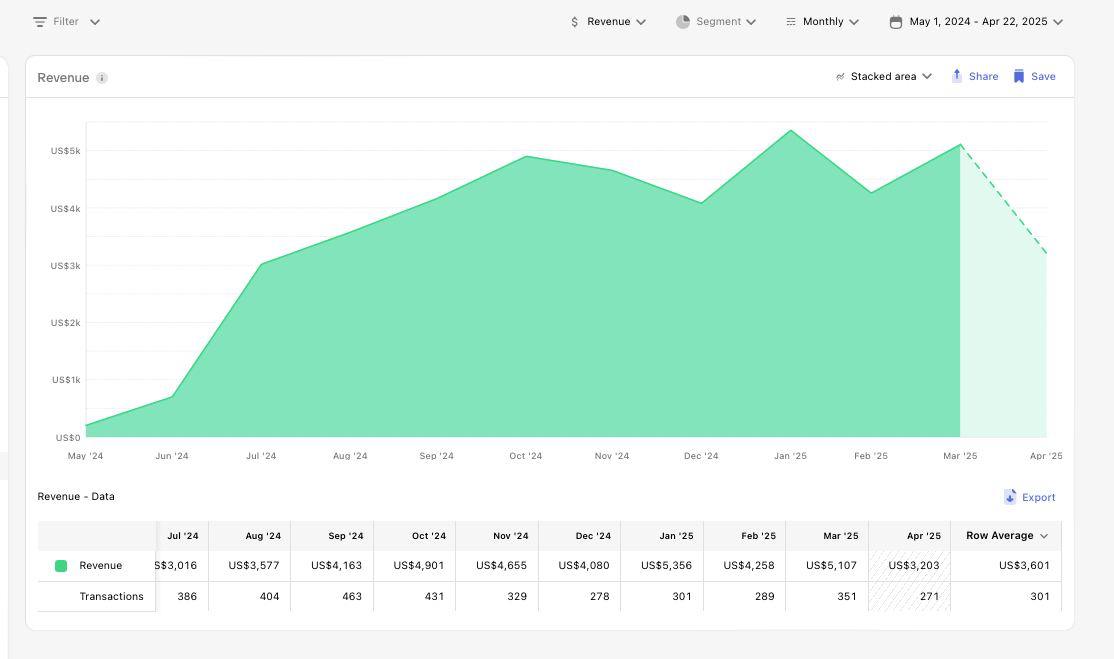Select the Transactions row label

[111, 596]
